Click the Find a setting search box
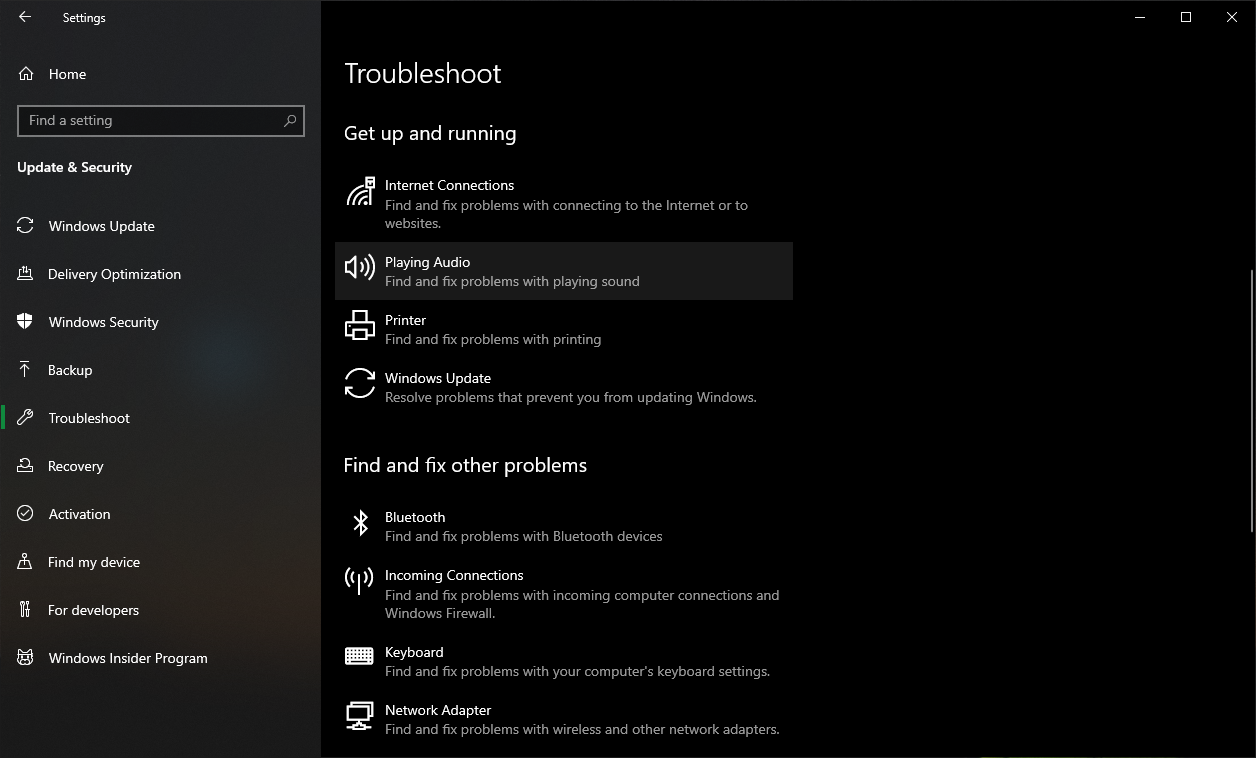 tap(150, 121)
